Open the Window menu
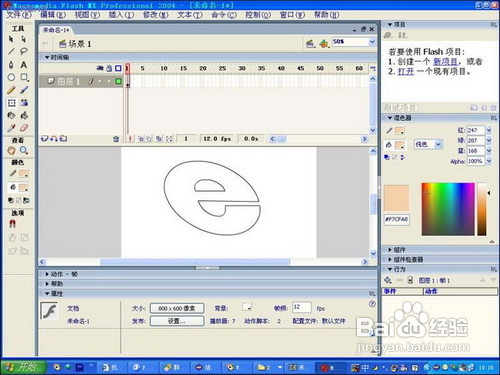Image resolution: width=500 pixels, height=375 pixels. click(x=292, y=15)
